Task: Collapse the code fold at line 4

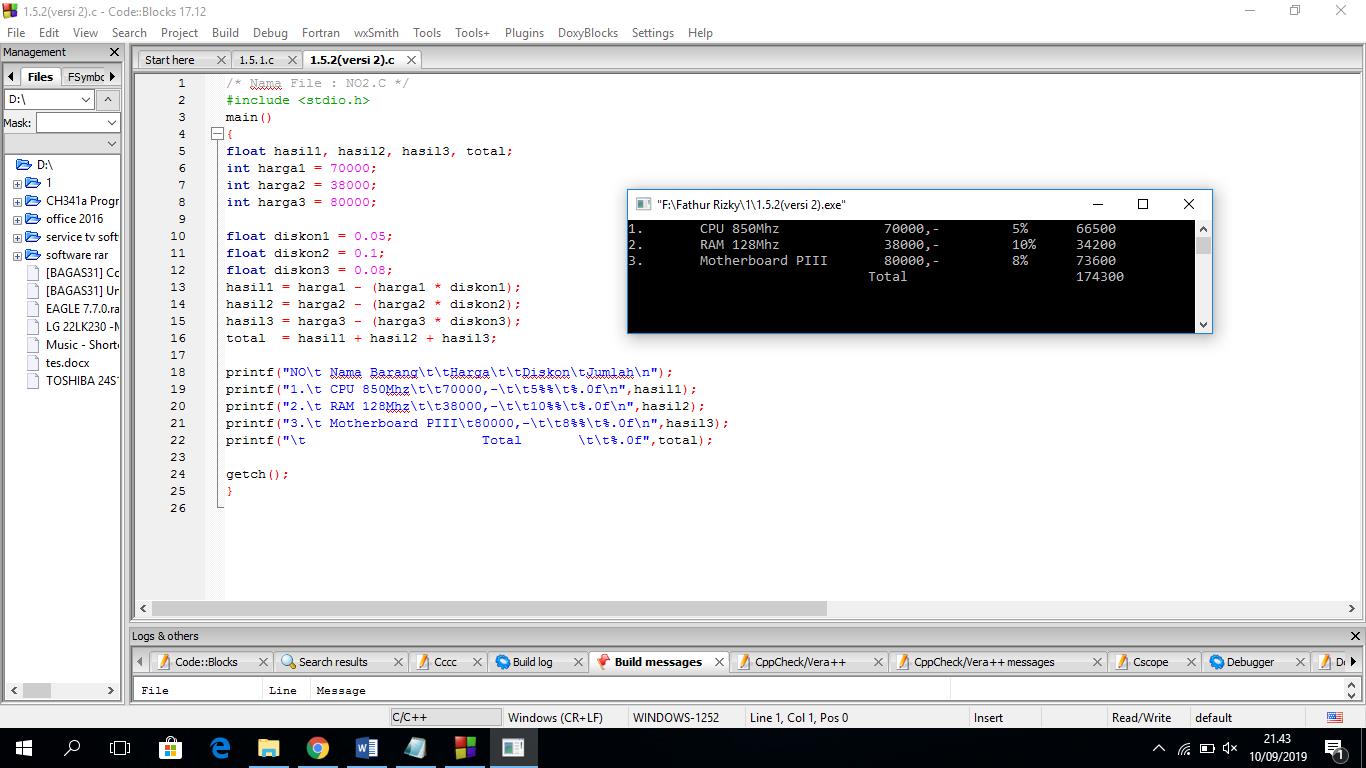Action: pyautogui.click(x=216, y=134)
